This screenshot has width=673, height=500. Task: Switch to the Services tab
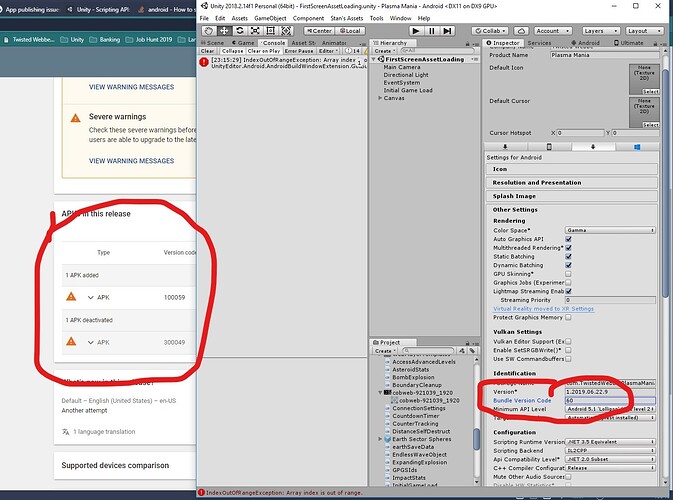click(539, 43)
